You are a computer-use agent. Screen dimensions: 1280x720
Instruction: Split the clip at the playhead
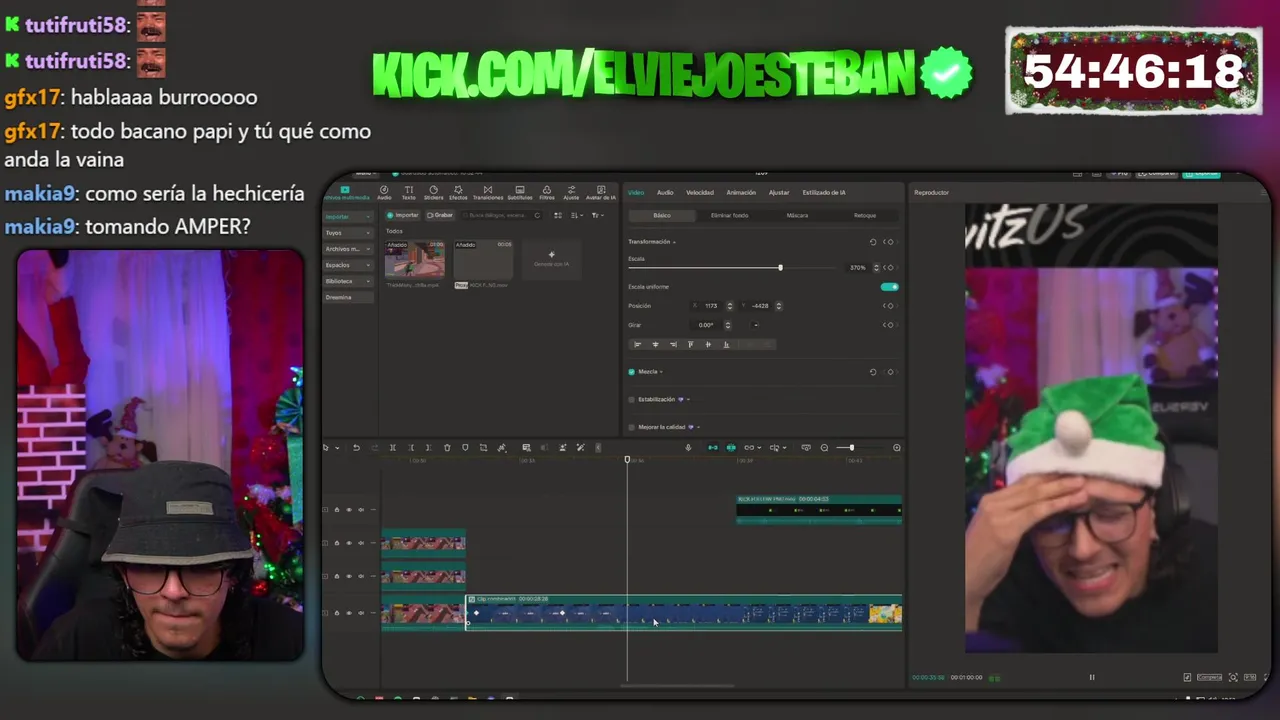(393, 448)
